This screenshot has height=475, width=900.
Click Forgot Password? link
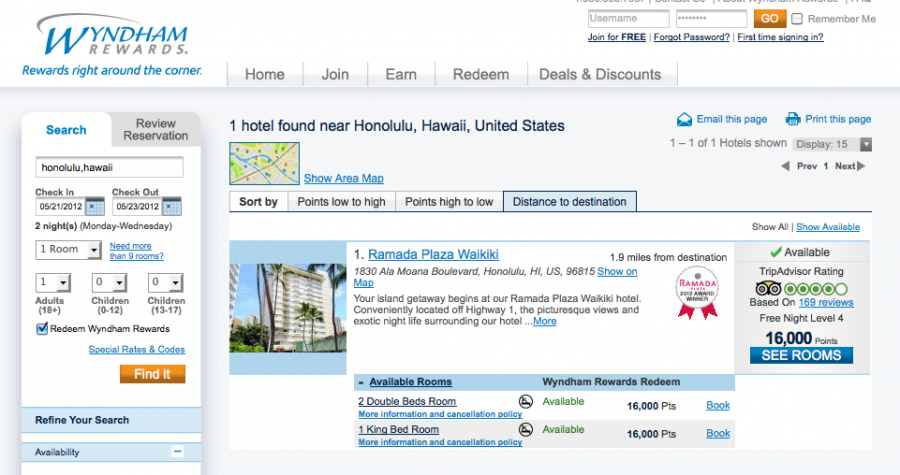click(x=692, y=37)
